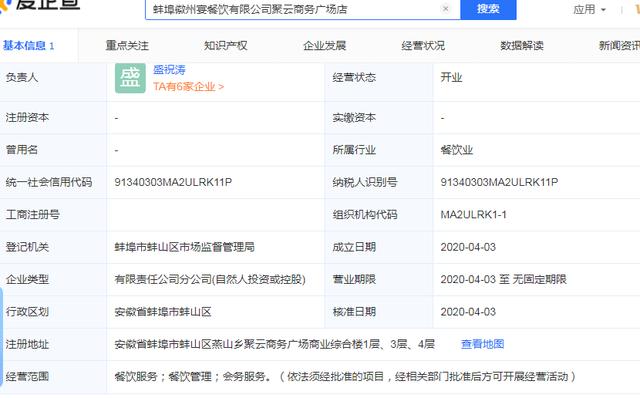Image resolution: width=640 pixels, height=398 pixels.
Task: Click the 注册地址 field label
Action: click(x=27, y=344)
